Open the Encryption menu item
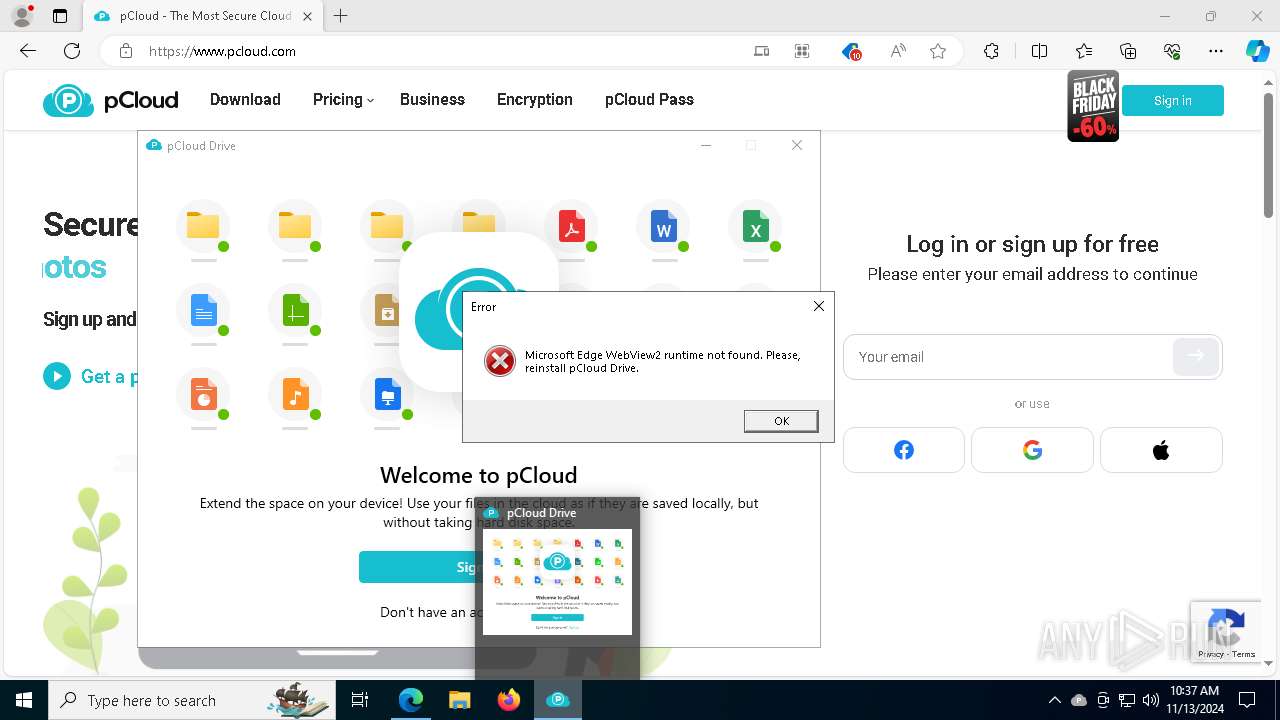This screenshot has height=720, width=1280. (x=535, y=99)
